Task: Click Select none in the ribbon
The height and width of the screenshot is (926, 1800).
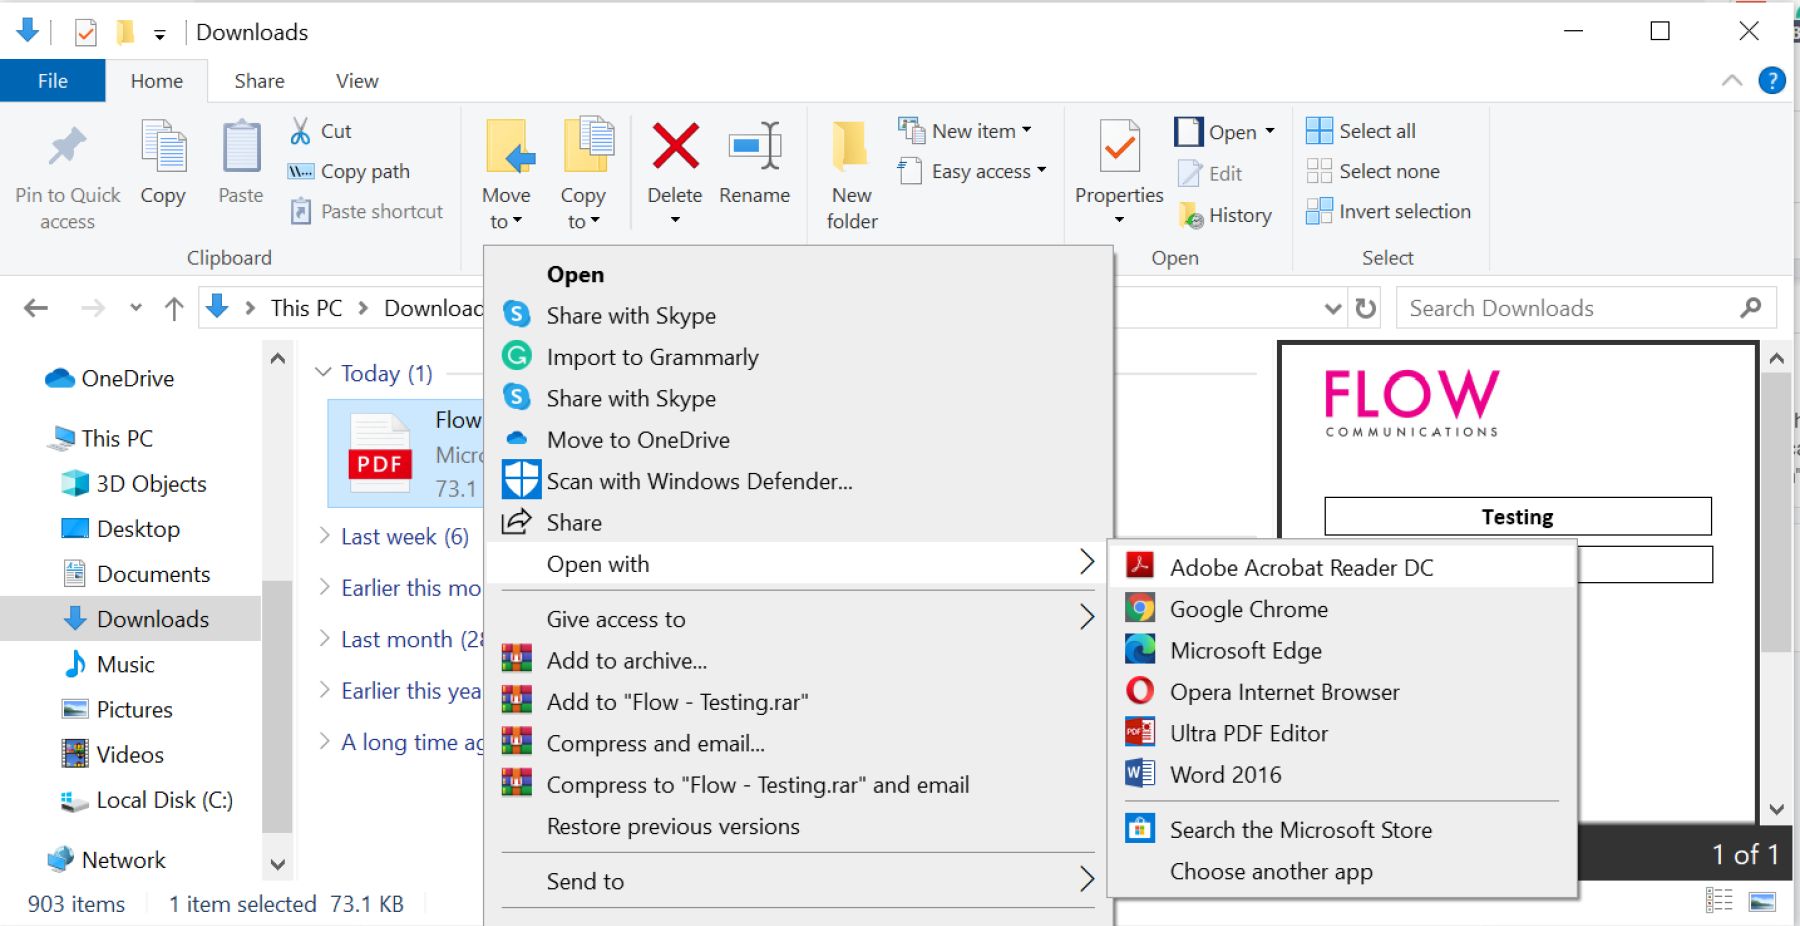Action: [1373, 171]
